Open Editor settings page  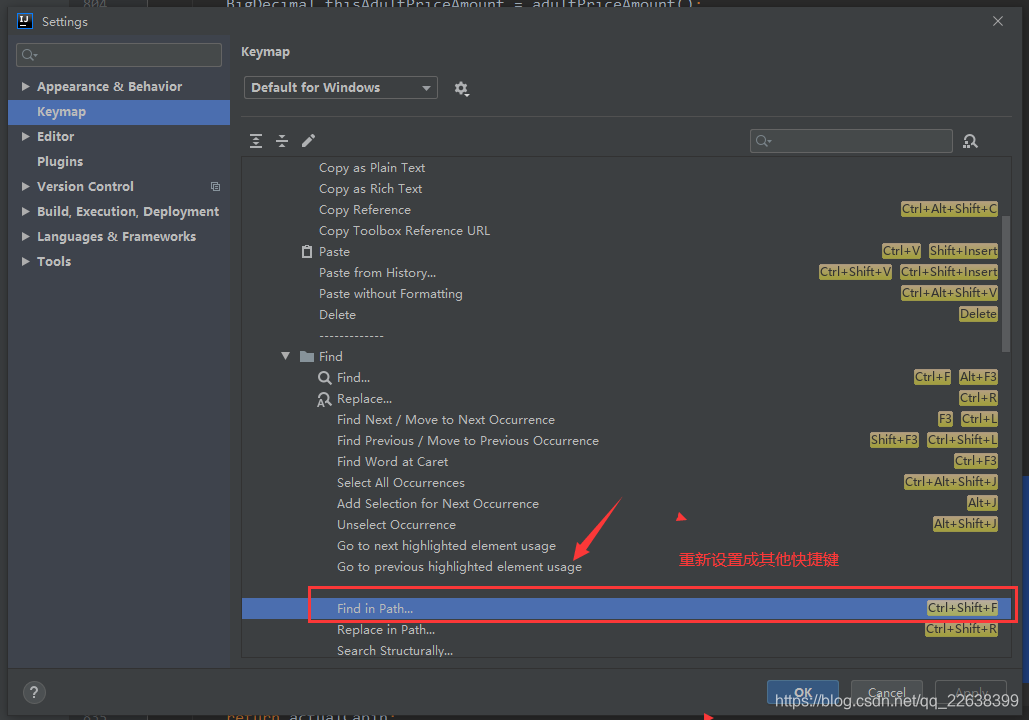pos(56,137)
